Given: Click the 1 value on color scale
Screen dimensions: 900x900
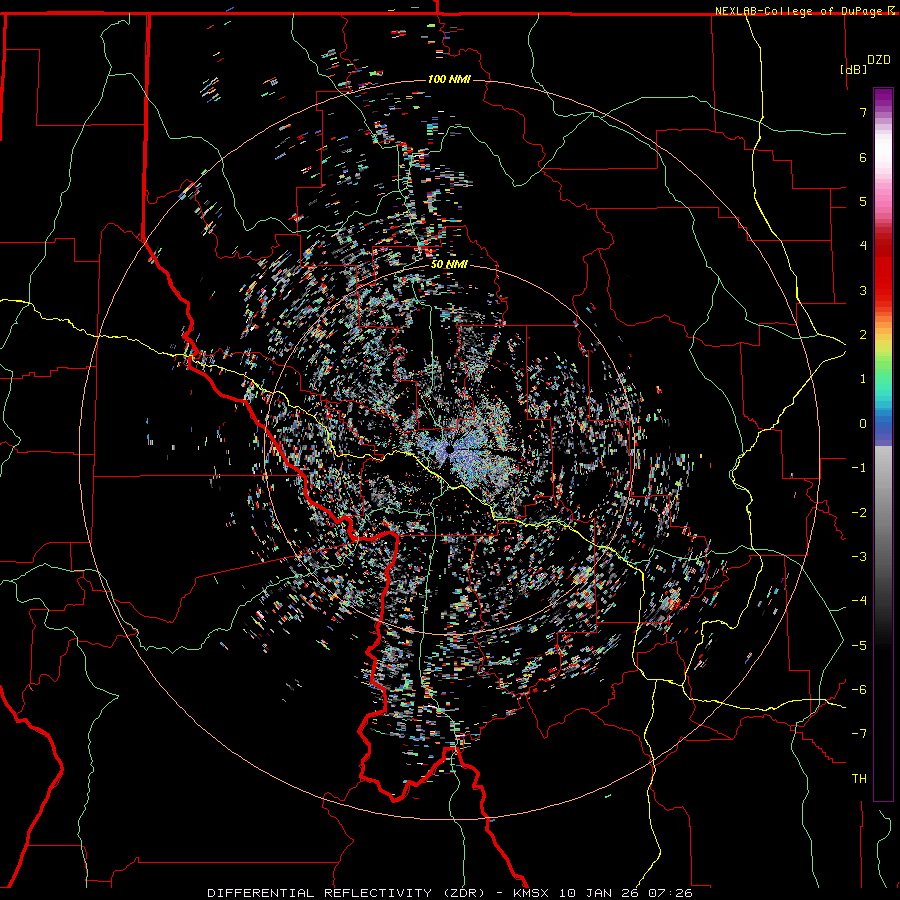Looking at the screenshot, I should [863, 379].
